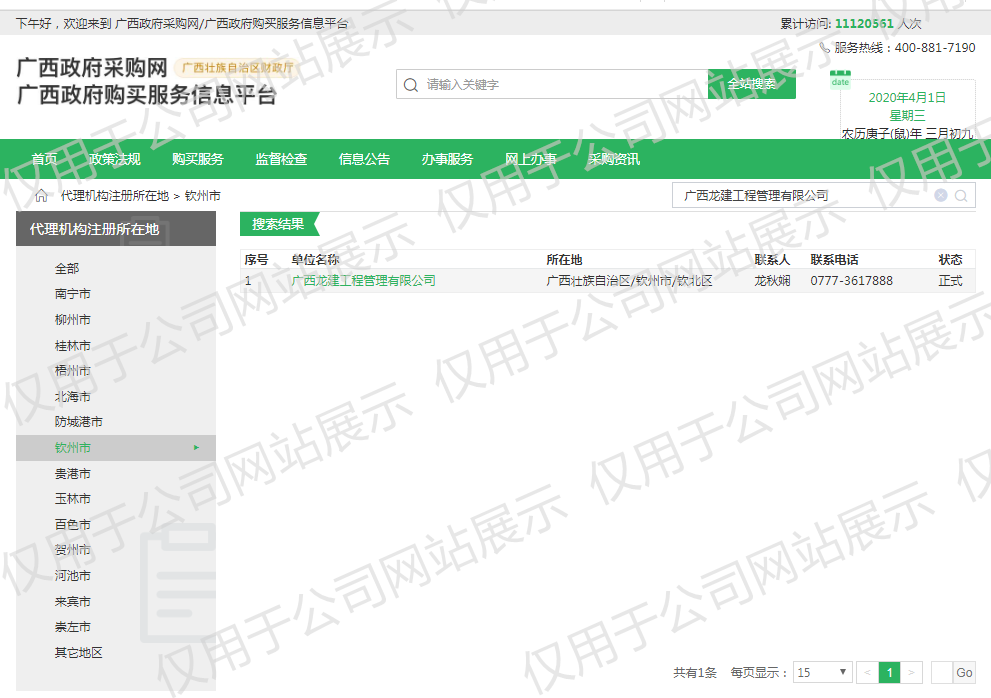Select page 1 in pagination
Viewport: 991px width, 698px height.
coord(889,672)
